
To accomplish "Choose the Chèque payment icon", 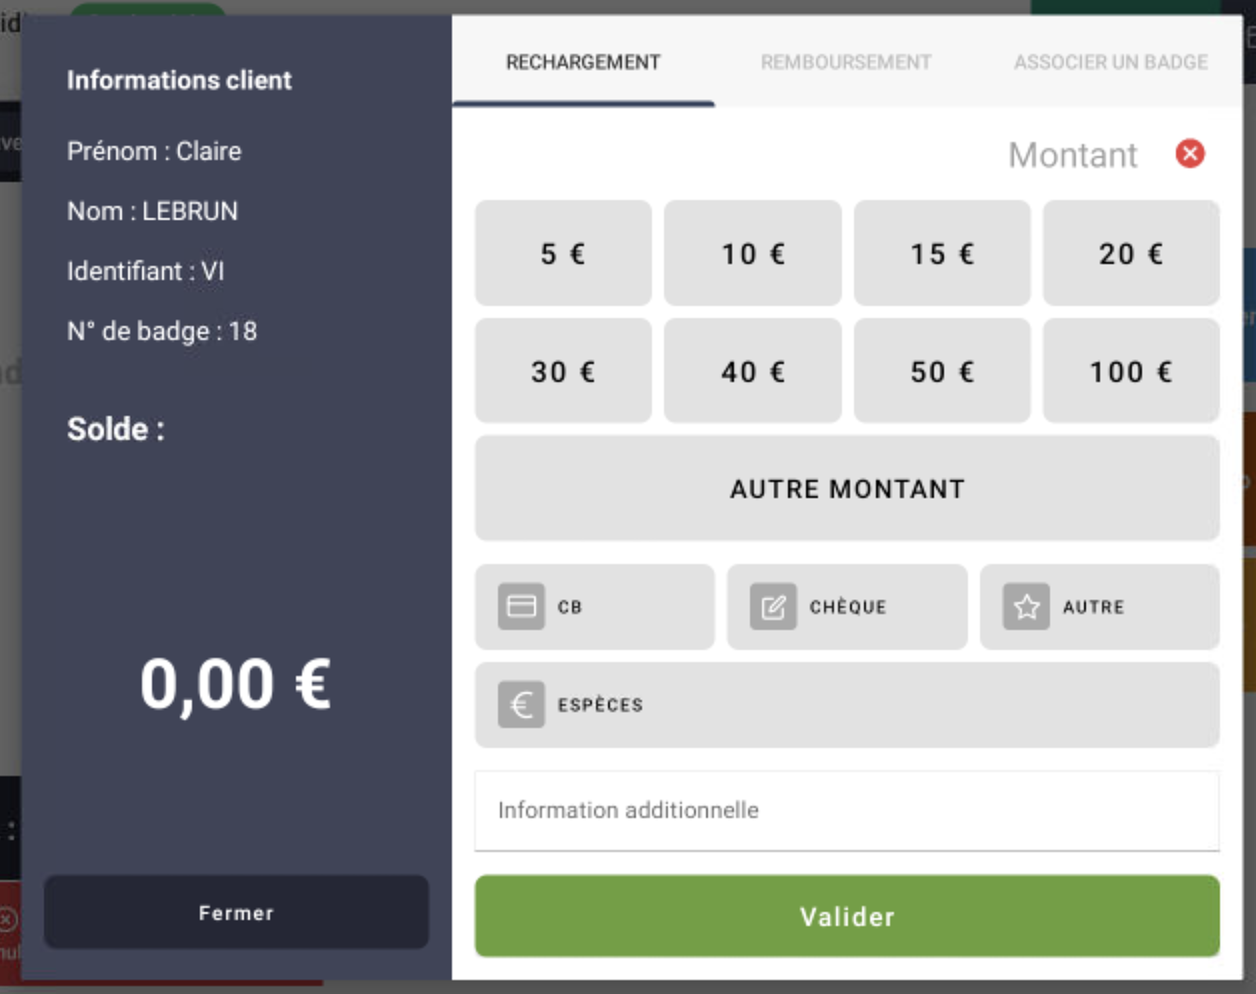I will tap(773, 607).
